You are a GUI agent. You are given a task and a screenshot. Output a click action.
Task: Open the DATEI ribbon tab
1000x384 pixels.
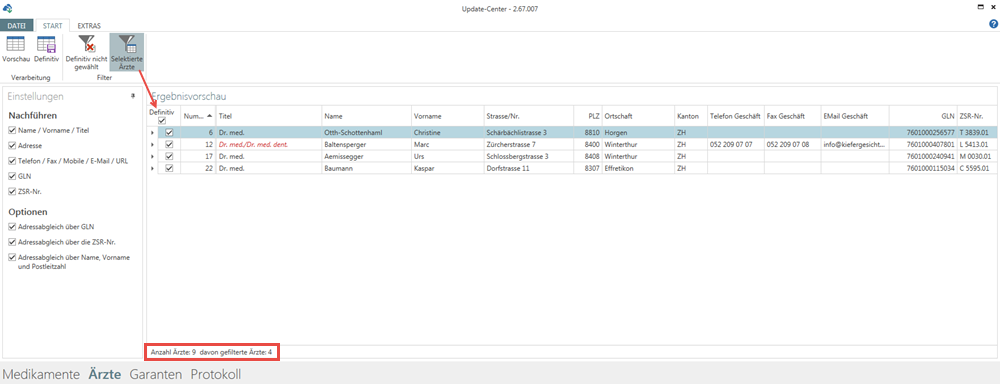[x=17, y=26]
